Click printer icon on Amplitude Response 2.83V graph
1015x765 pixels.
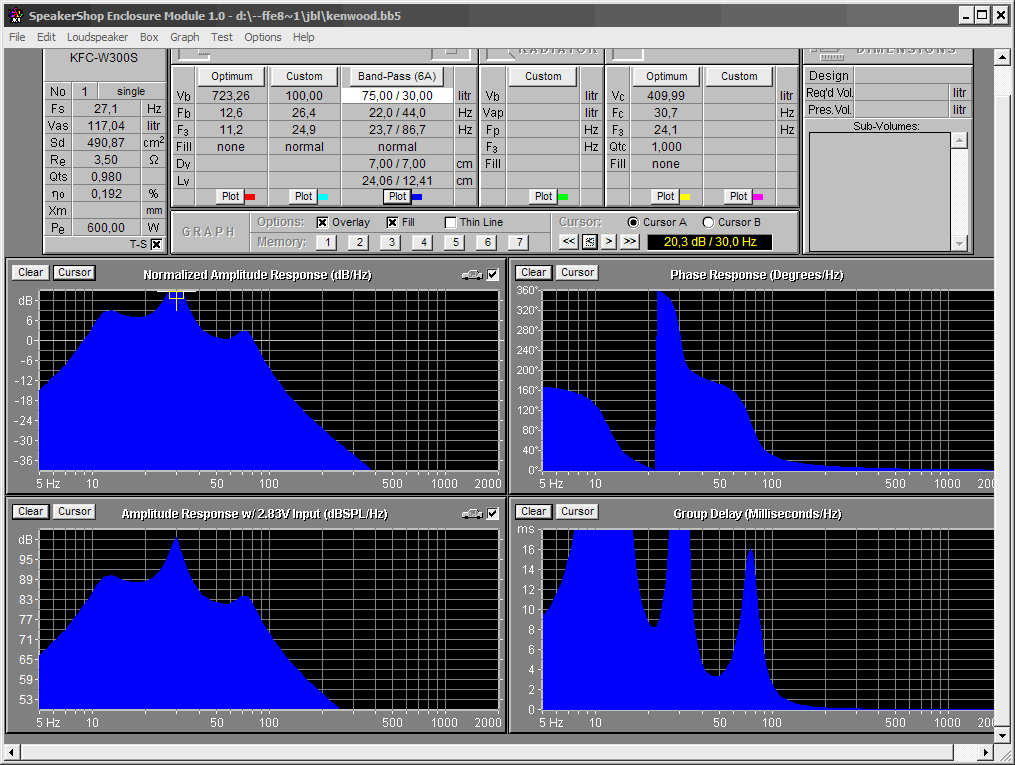pyautogui.click(x=471, y=514)
